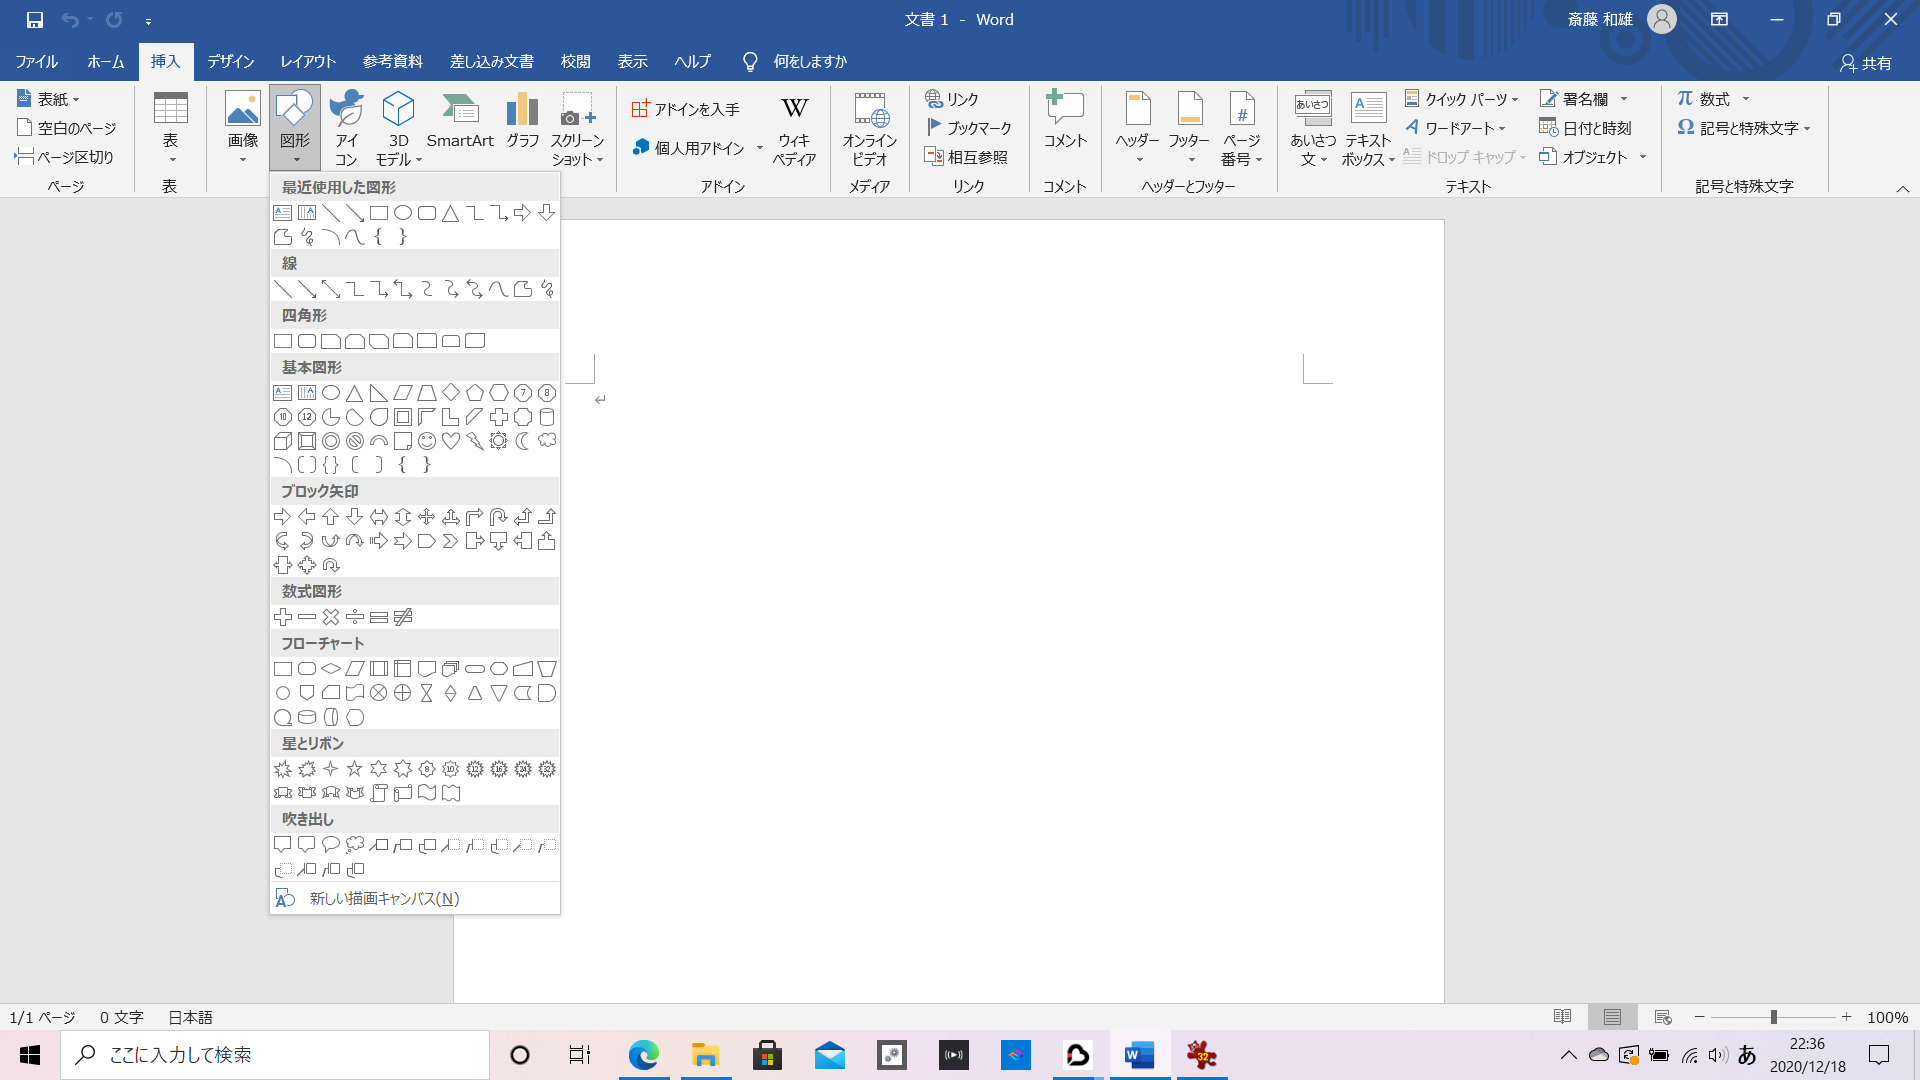Switch to 閲覧モード view in status bar
This screenshot has height=1080, width=1920.
(1562, 1017)
